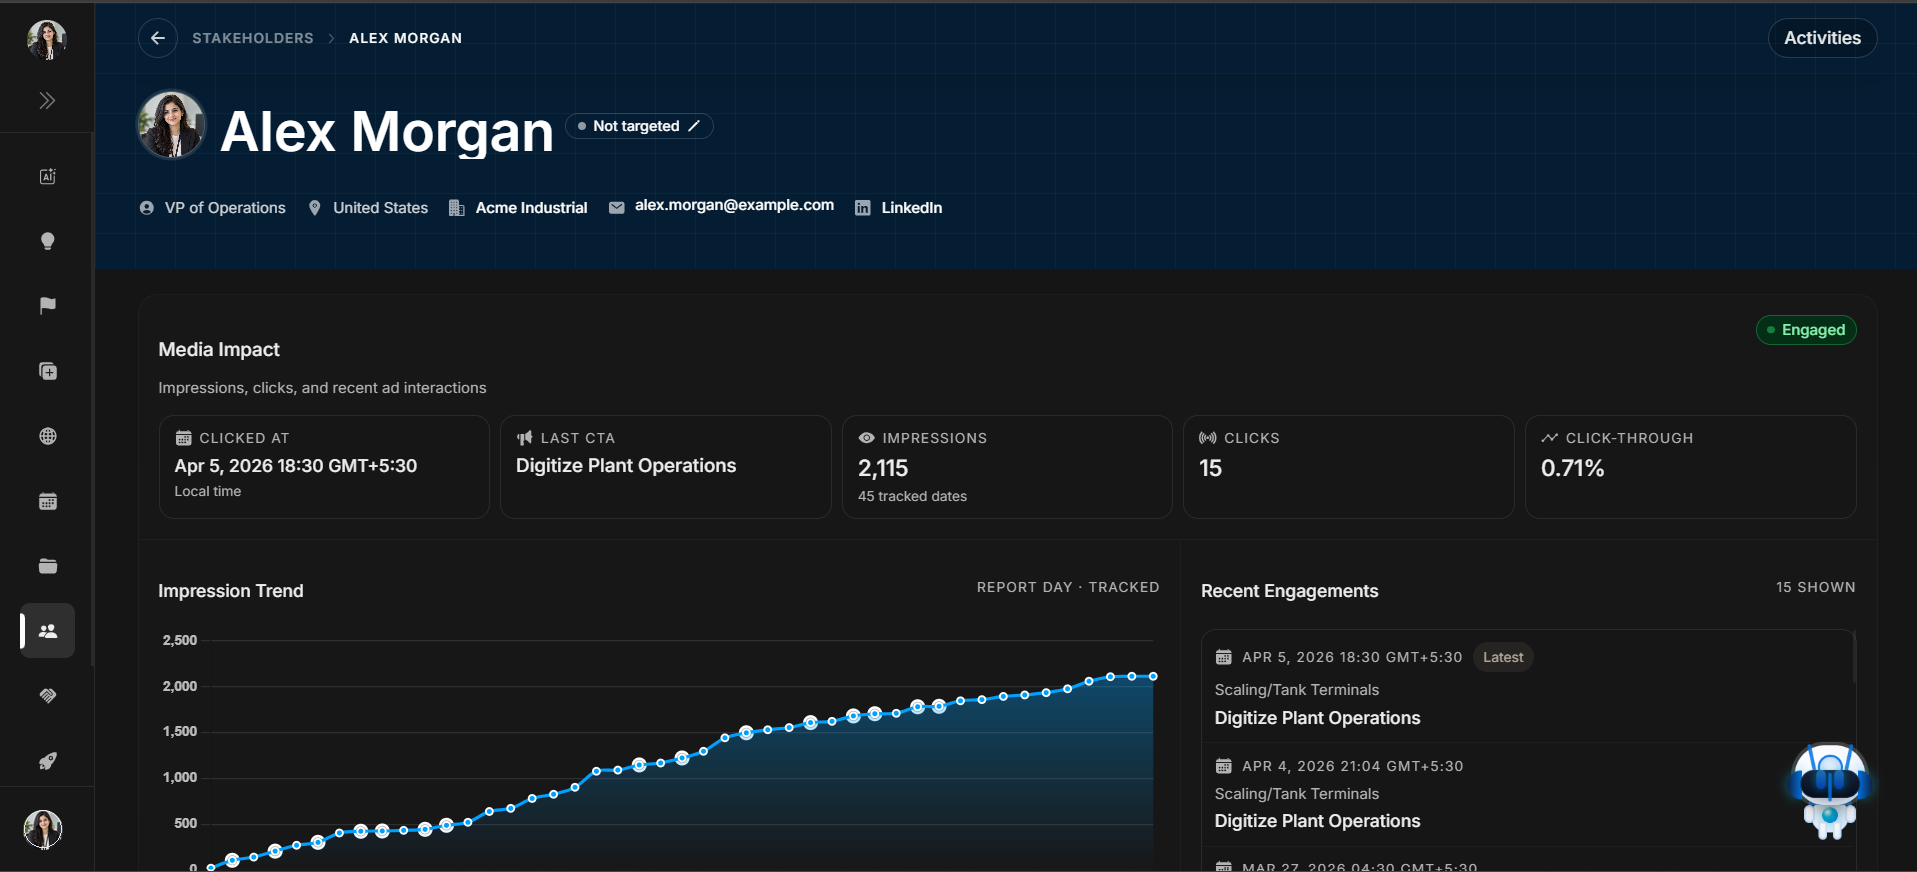Open the Acme Industrial company link

pos(531,208)
